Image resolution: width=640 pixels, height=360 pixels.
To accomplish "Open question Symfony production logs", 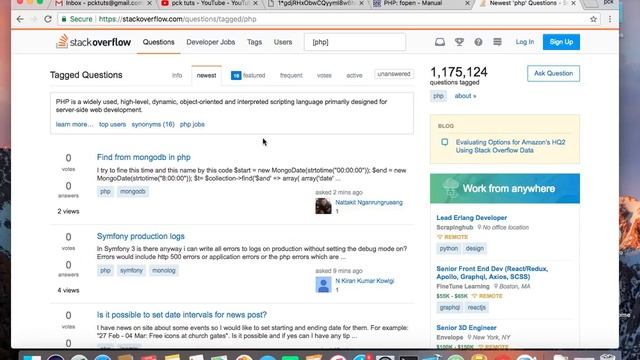I will click(140, 236).
